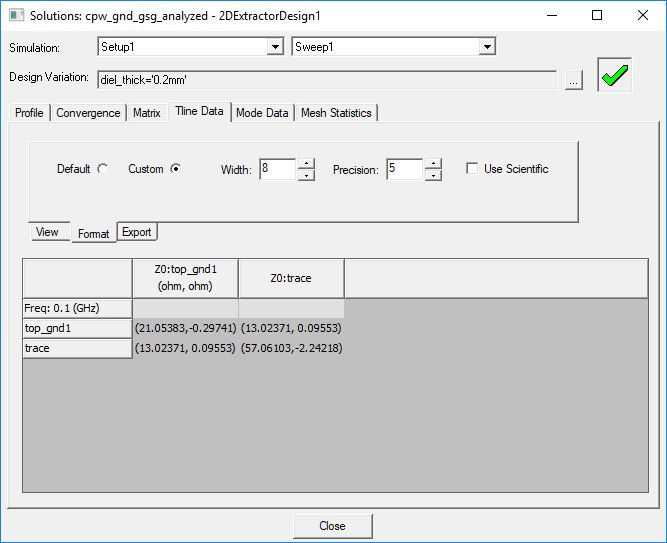Maximize the Solutions window
This screenshot has width=667, height=543.
click(x=597, y=15)
